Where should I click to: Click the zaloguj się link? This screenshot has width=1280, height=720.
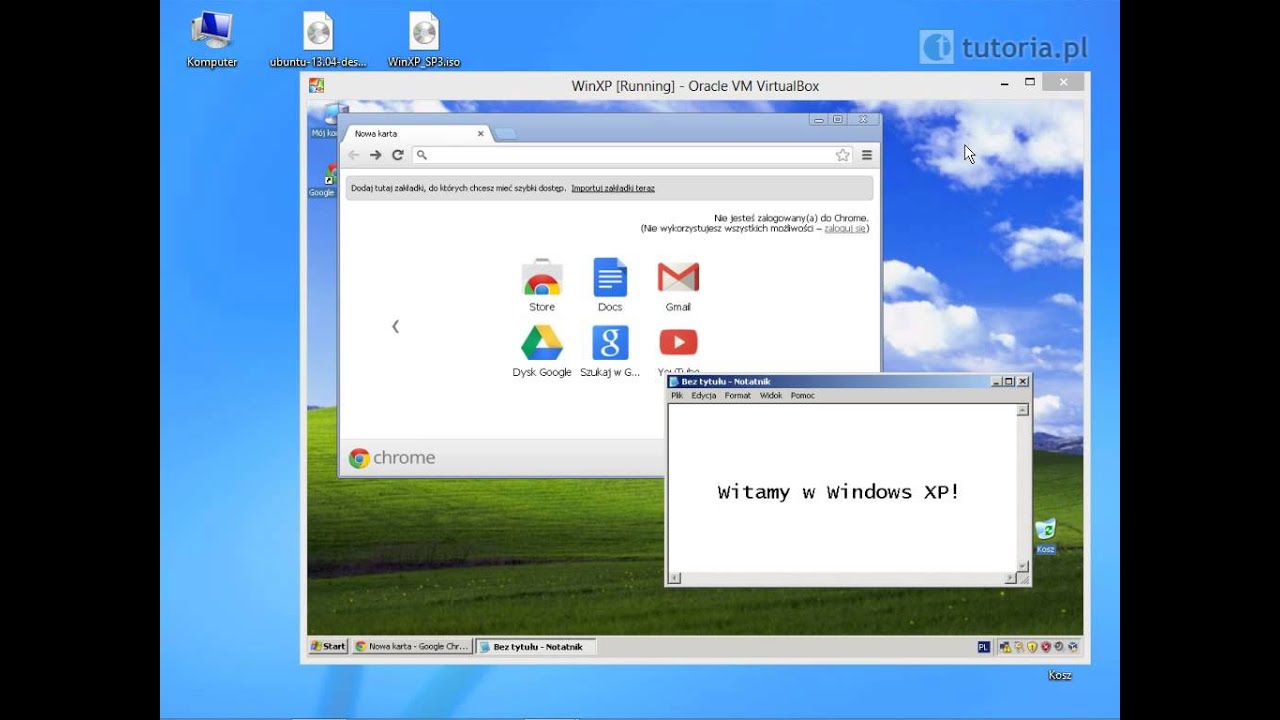[845, 228]
